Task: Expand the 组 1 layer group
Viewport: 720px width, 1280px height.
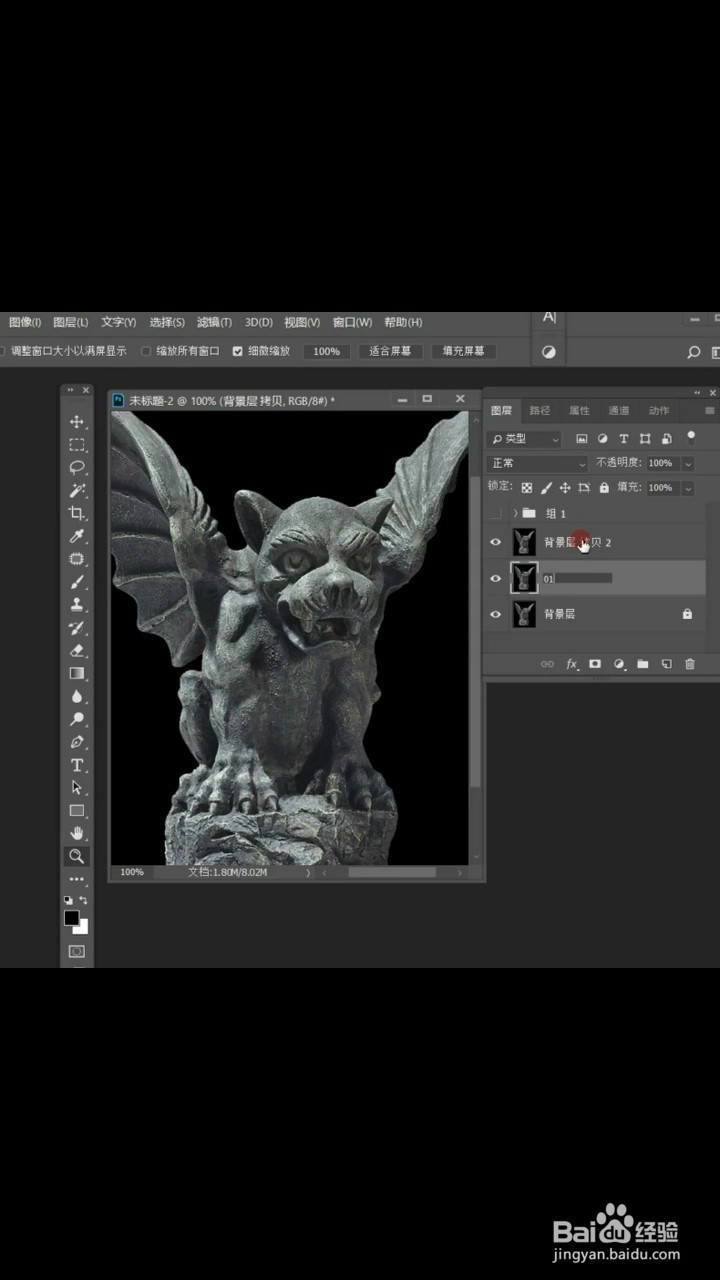Action: (515, 513)
